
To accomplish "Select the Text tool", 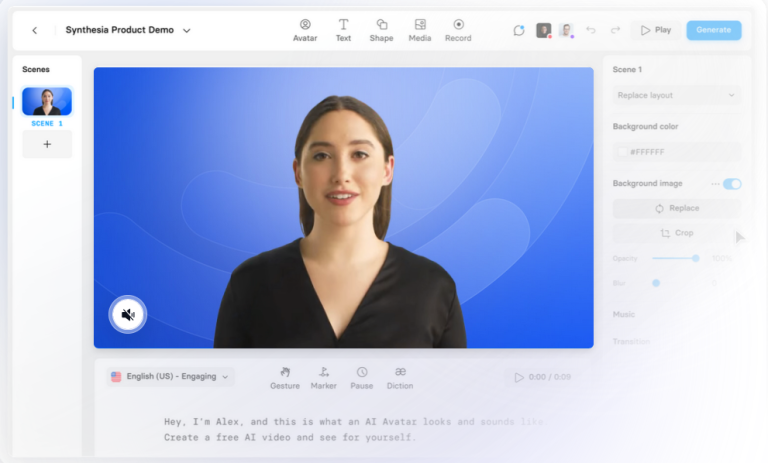I will tap(343, 30).
